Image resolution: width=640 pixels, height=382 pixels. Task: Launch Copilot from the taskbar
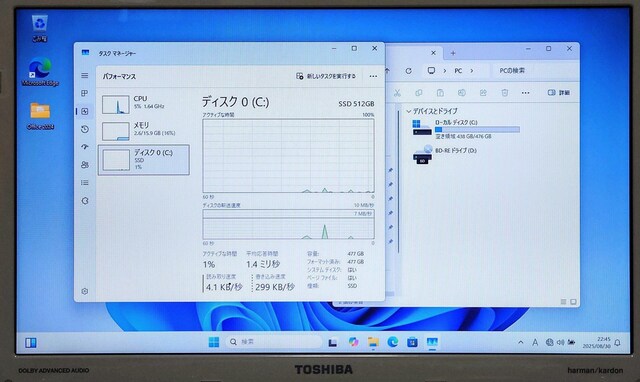tap(353, 342)
